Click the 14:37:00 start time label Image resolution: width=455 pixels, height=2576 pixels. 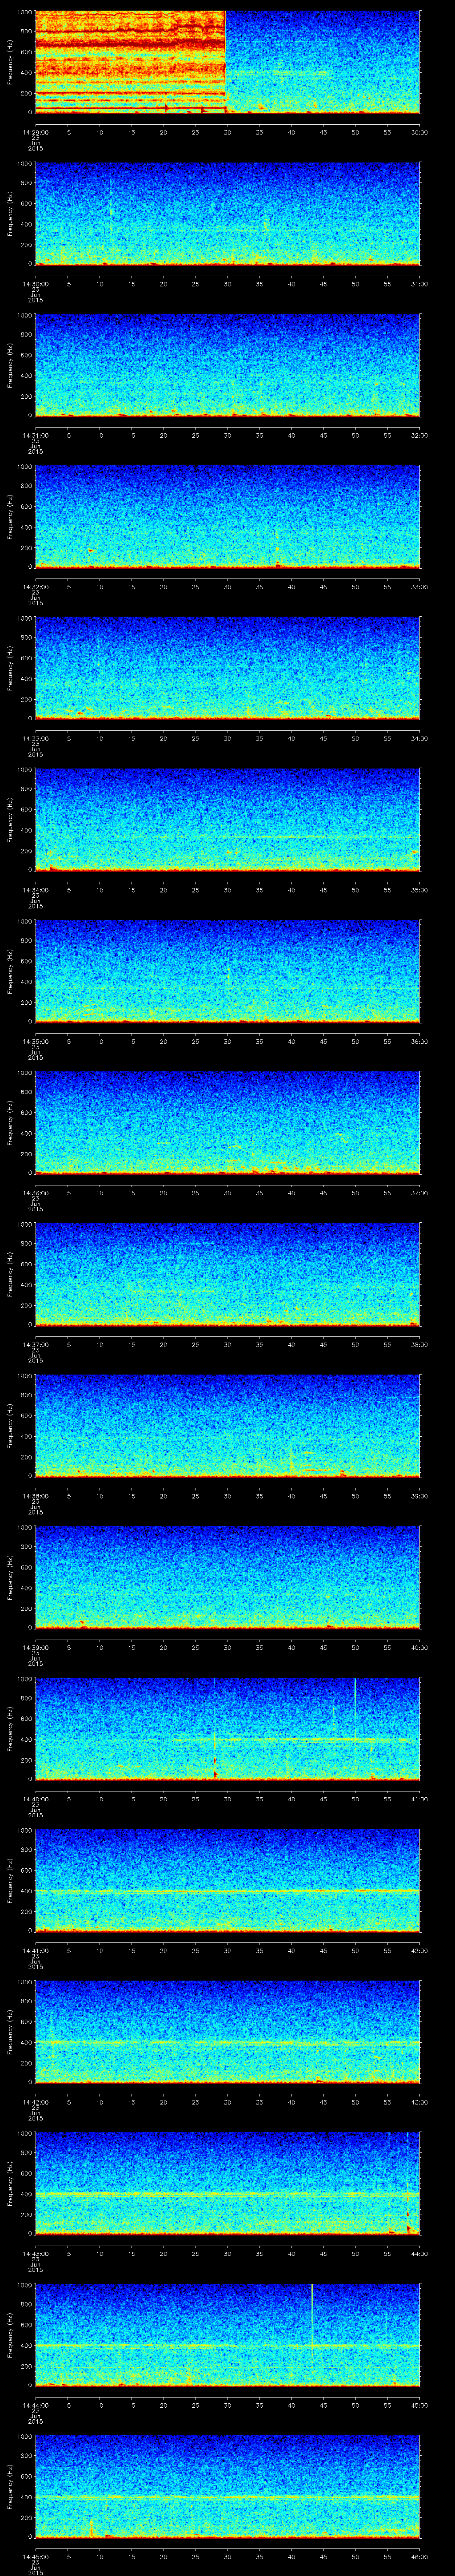(35, 1344)
